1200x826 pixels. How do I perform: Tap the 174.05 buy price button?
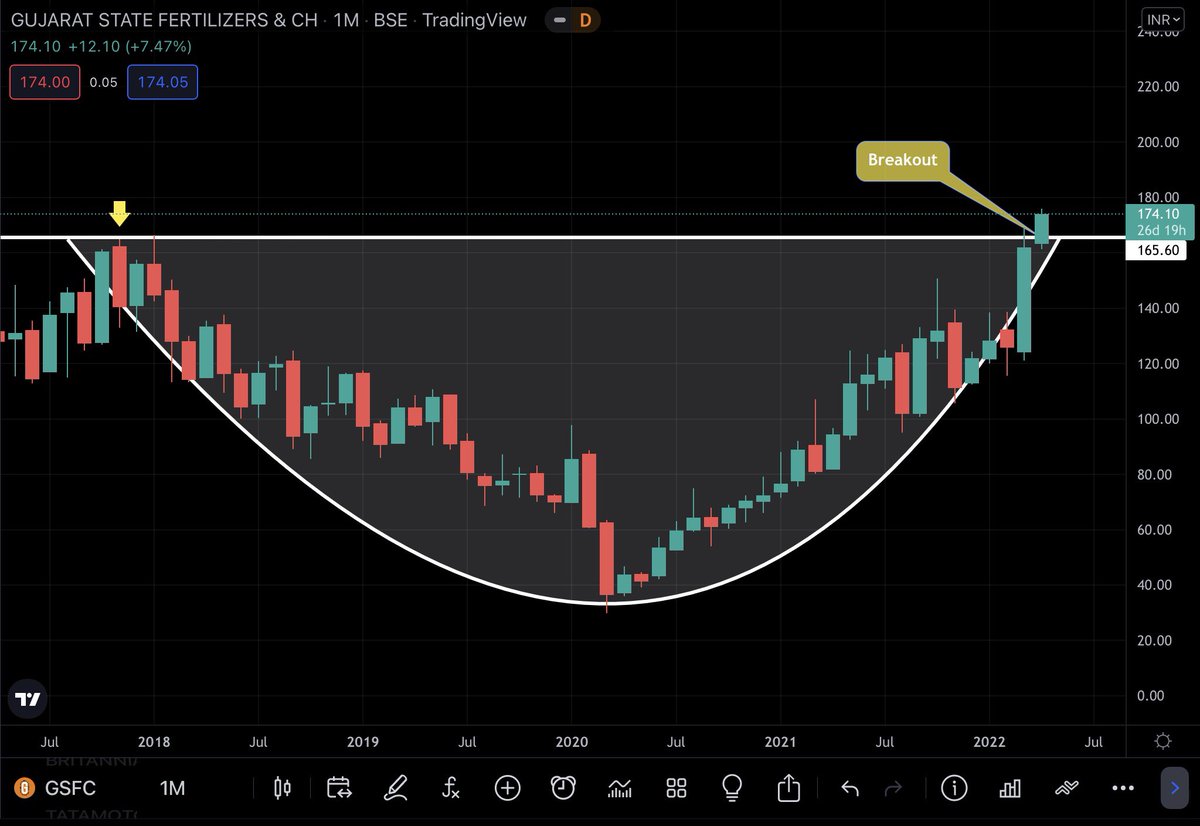(163, 82)
